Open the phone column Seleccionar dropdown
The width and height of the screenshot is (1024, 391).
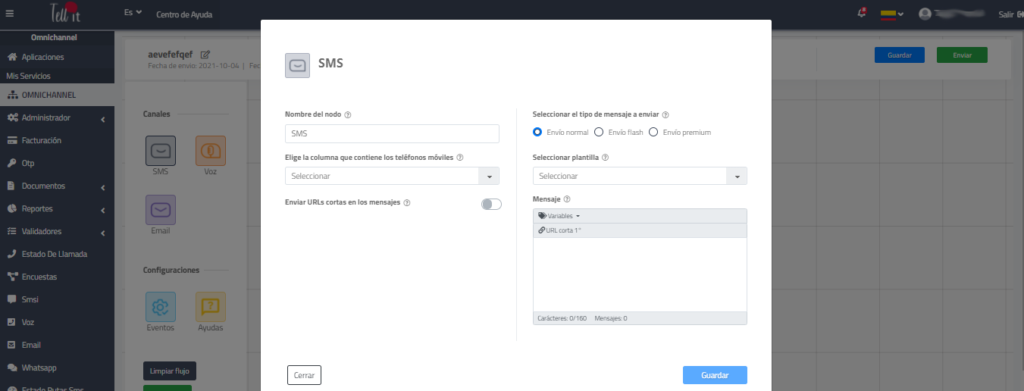coord(392,176)
